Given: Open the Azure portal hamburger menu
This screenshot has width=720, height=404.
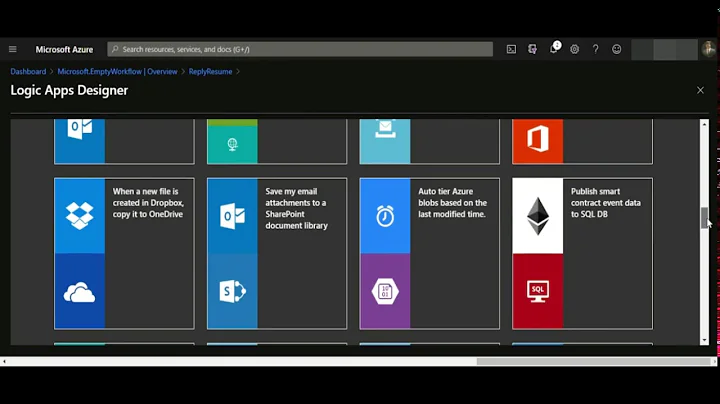Looking at the screenshot, I should [13, 49].
